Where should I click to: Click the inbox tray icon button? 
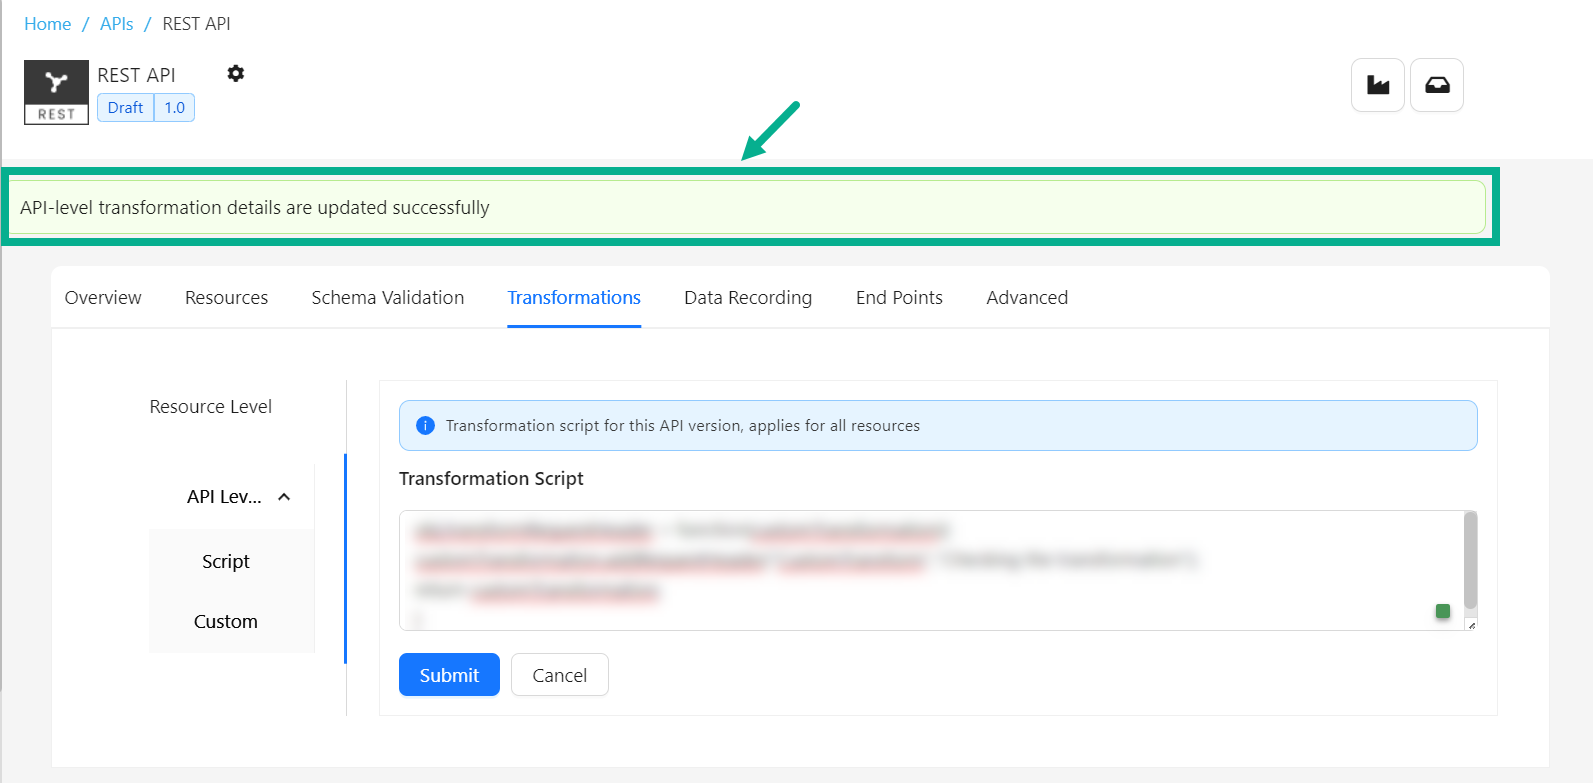point(1436,85)
